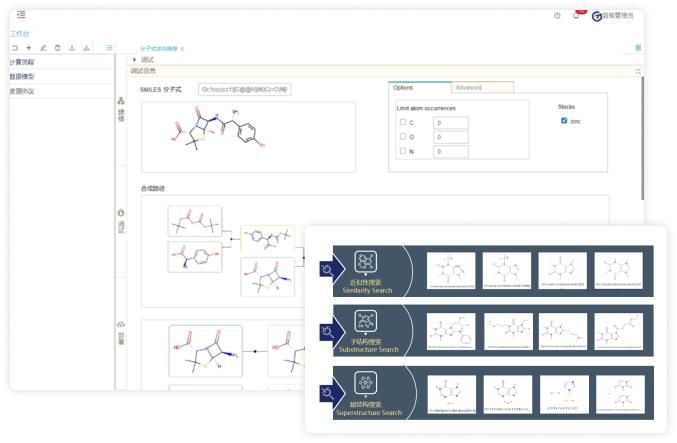Image resolution: width=677 pixels, height=443 pixels.
Task: Enable the O atom limit checkbox
Action: coord(403,136)
